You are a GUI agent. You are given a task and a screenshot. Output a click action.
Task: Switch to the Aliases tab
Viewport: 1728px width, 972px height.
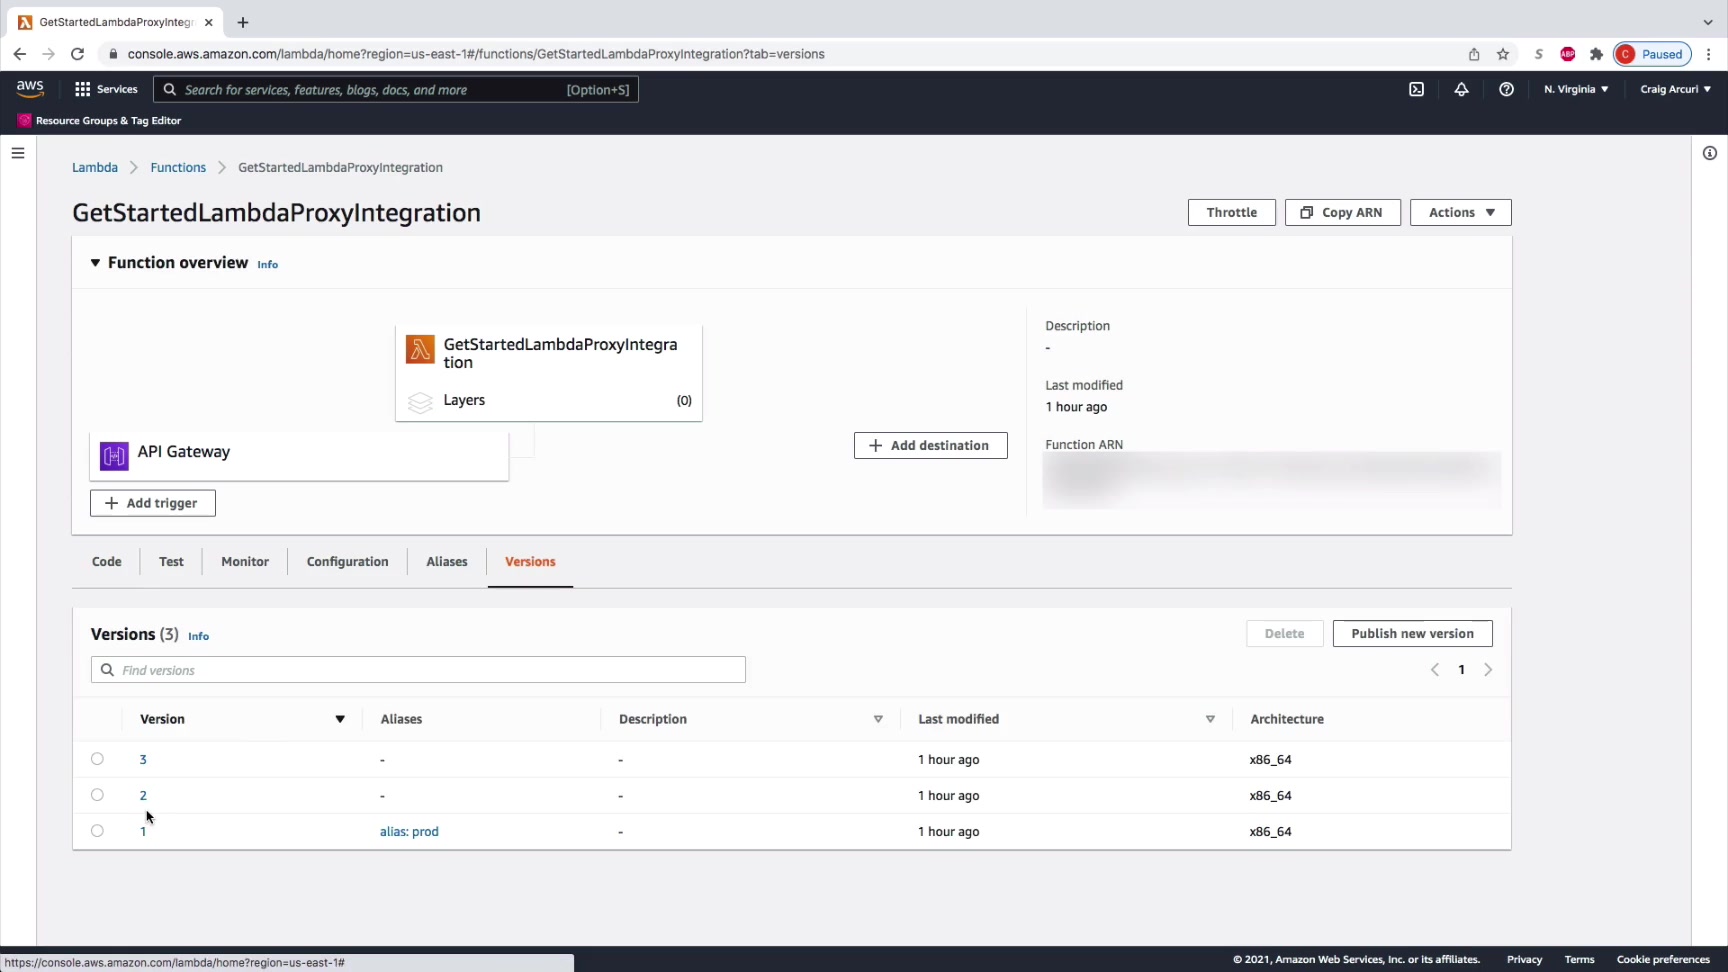pos(447,562)
